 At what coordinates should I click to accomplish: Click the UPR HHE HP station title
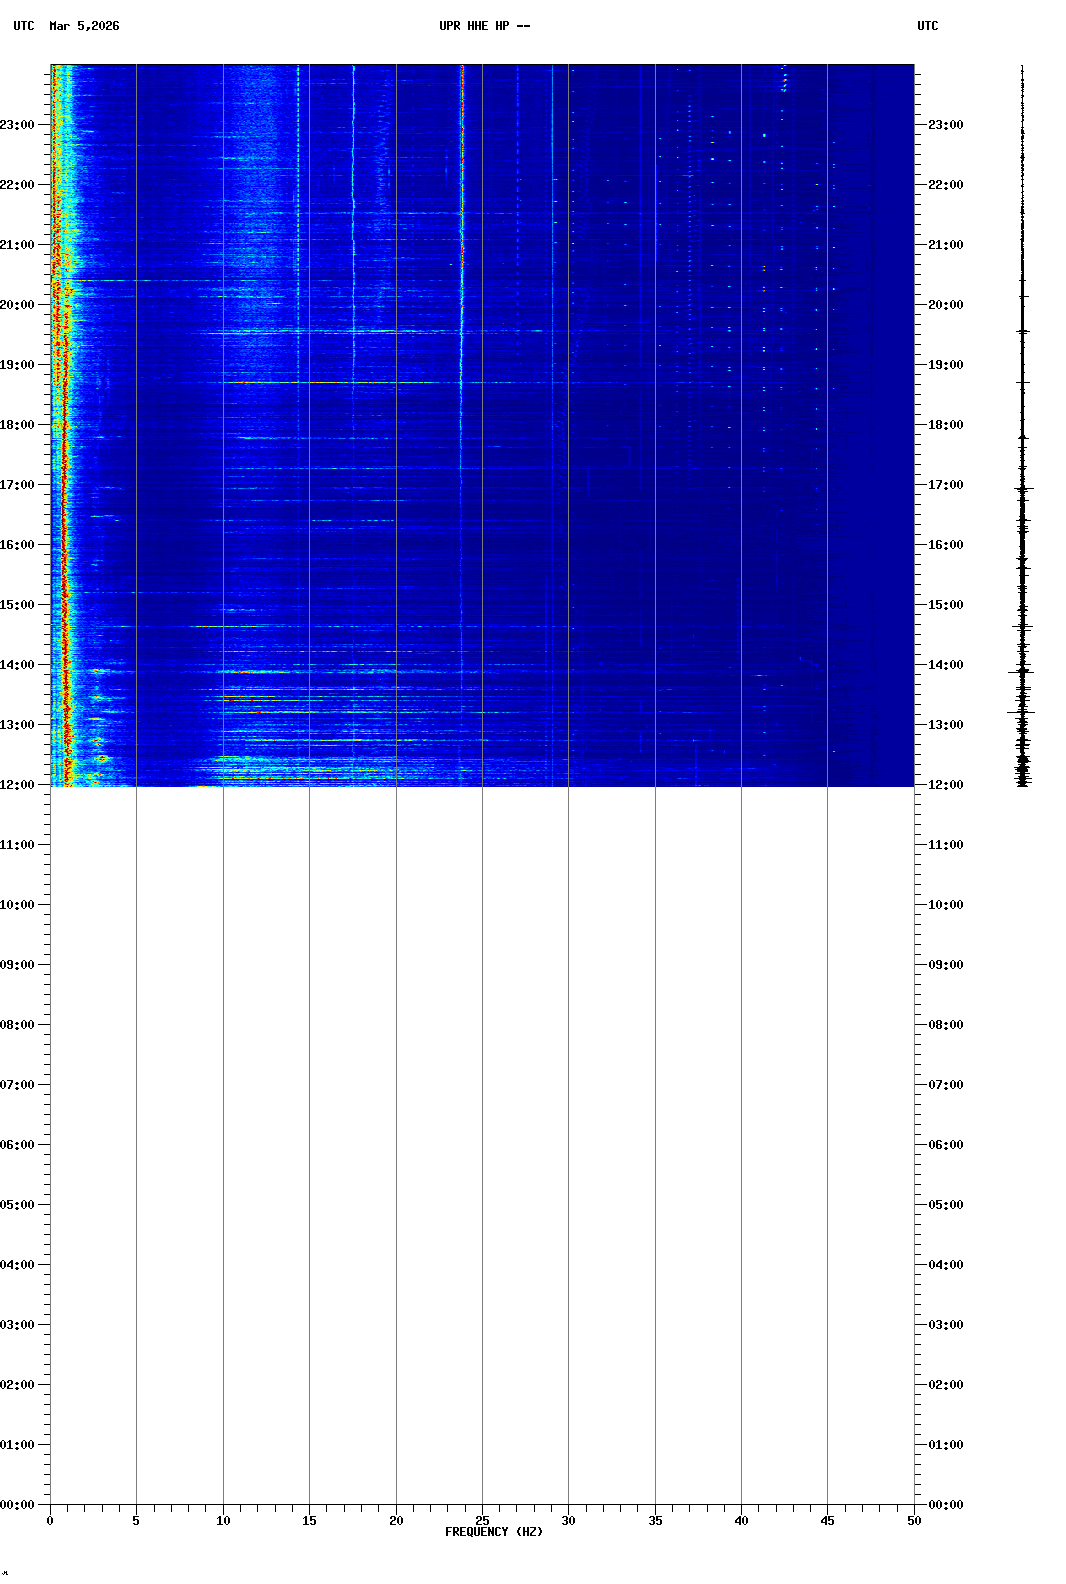click(x=484, y=26)
